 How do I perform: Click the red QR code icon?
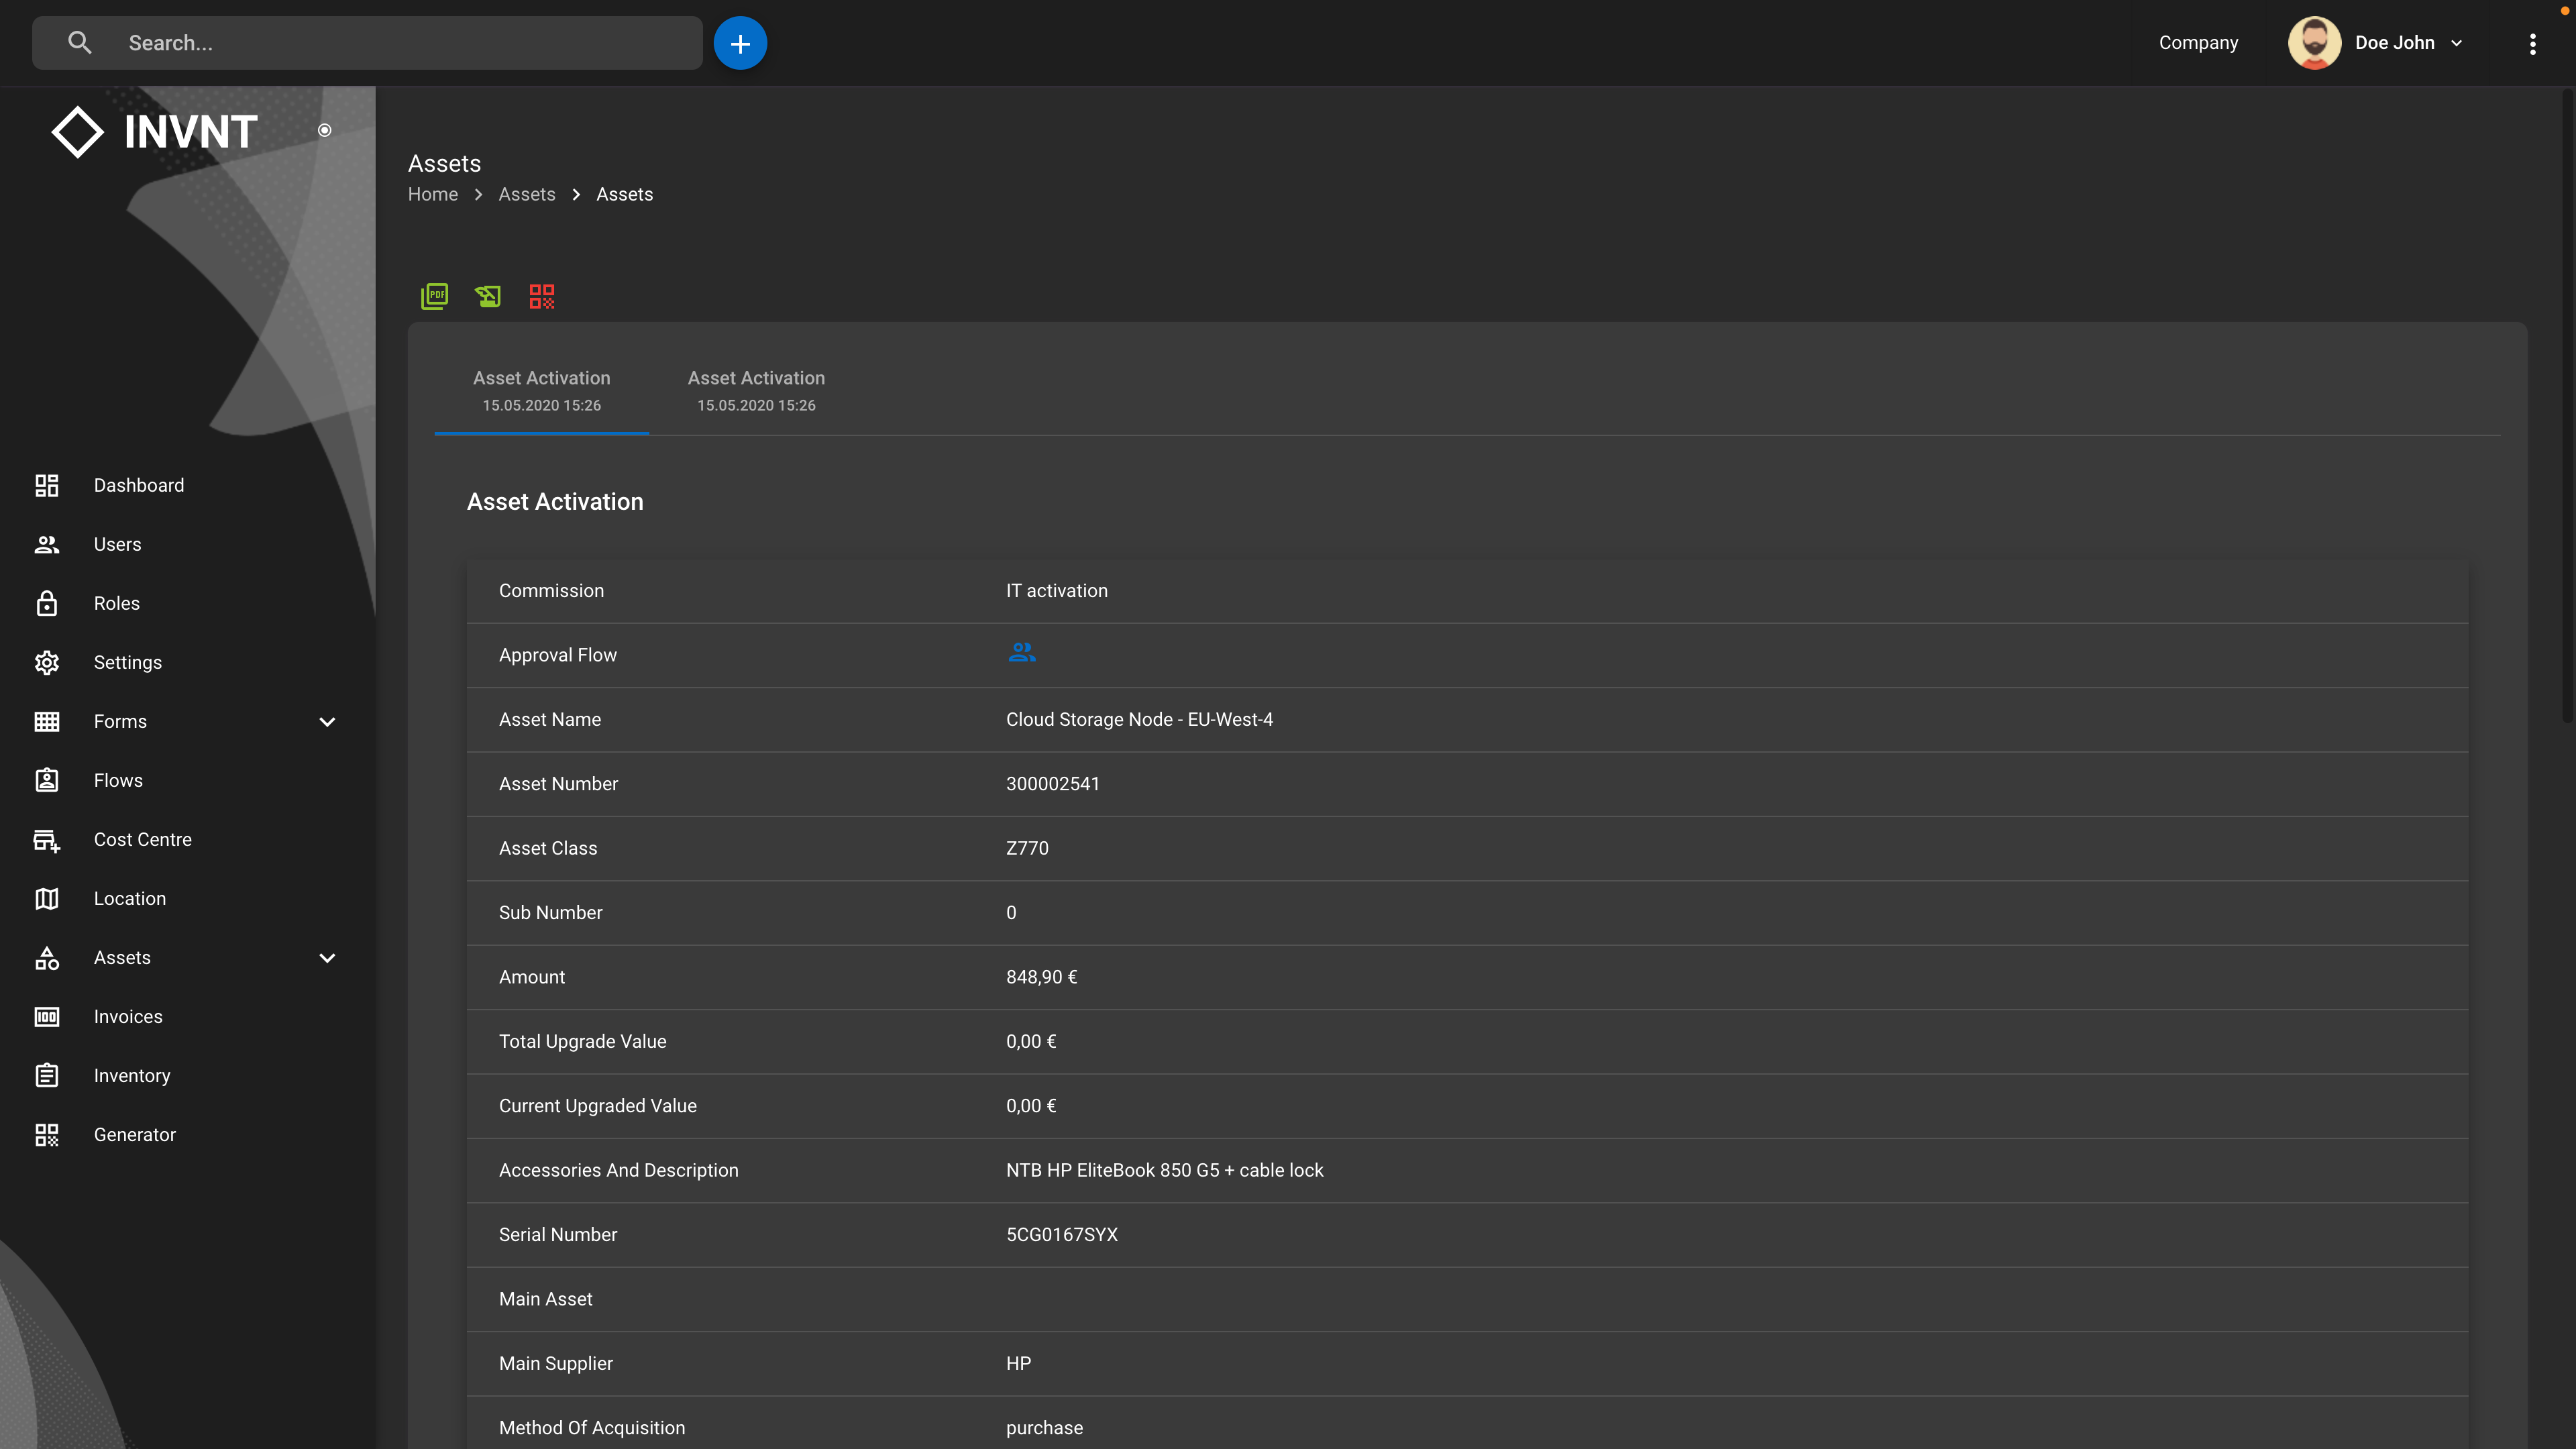pyautogui.click(x=541, y=296)
